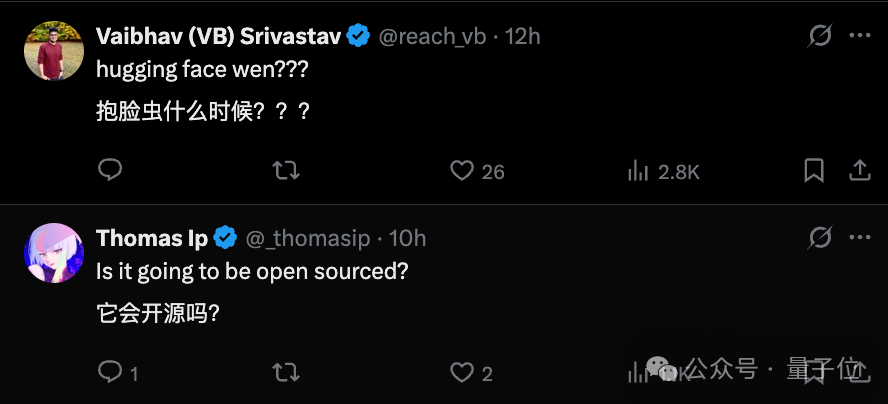
Task: Like Thomas Ip's tweet with 2 likes
Action: tap(462, 373)
